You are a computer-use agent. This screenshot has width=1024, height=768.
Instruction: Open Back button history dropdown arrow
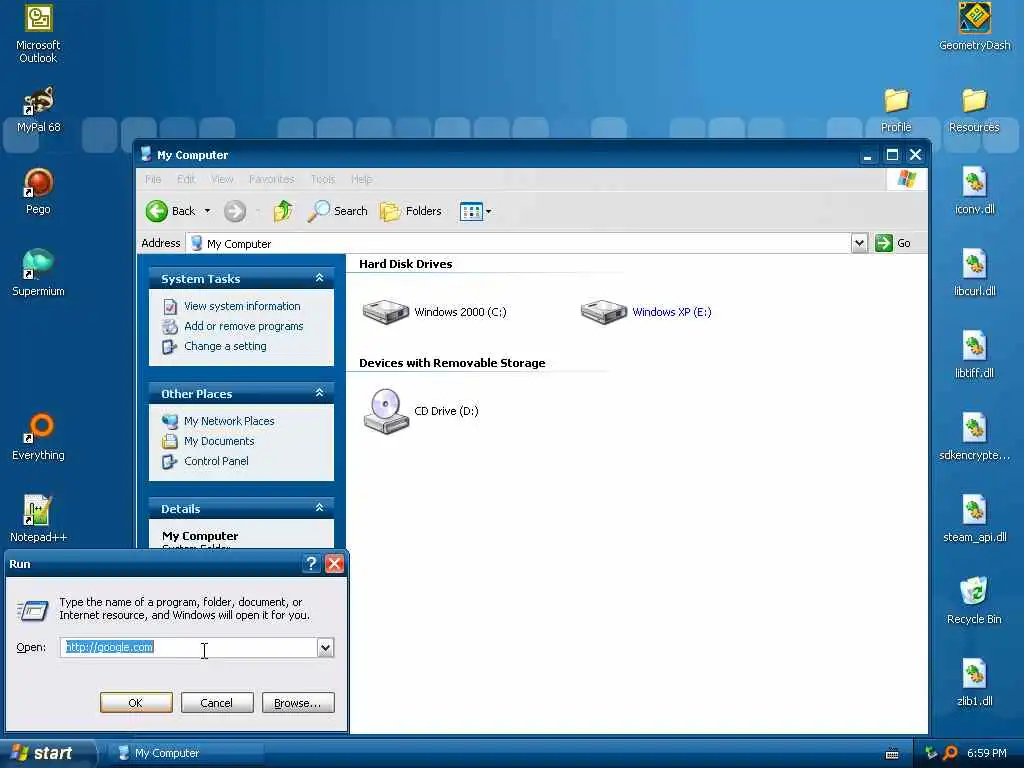click(x=208, y=211)
